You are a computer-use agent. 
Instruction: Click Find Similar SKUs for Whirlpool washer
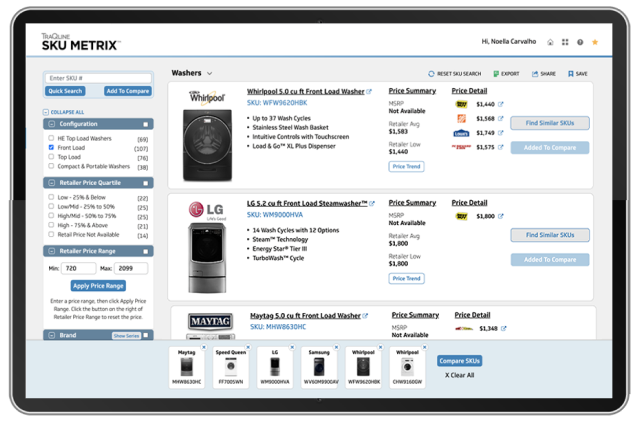pos(550,123)
